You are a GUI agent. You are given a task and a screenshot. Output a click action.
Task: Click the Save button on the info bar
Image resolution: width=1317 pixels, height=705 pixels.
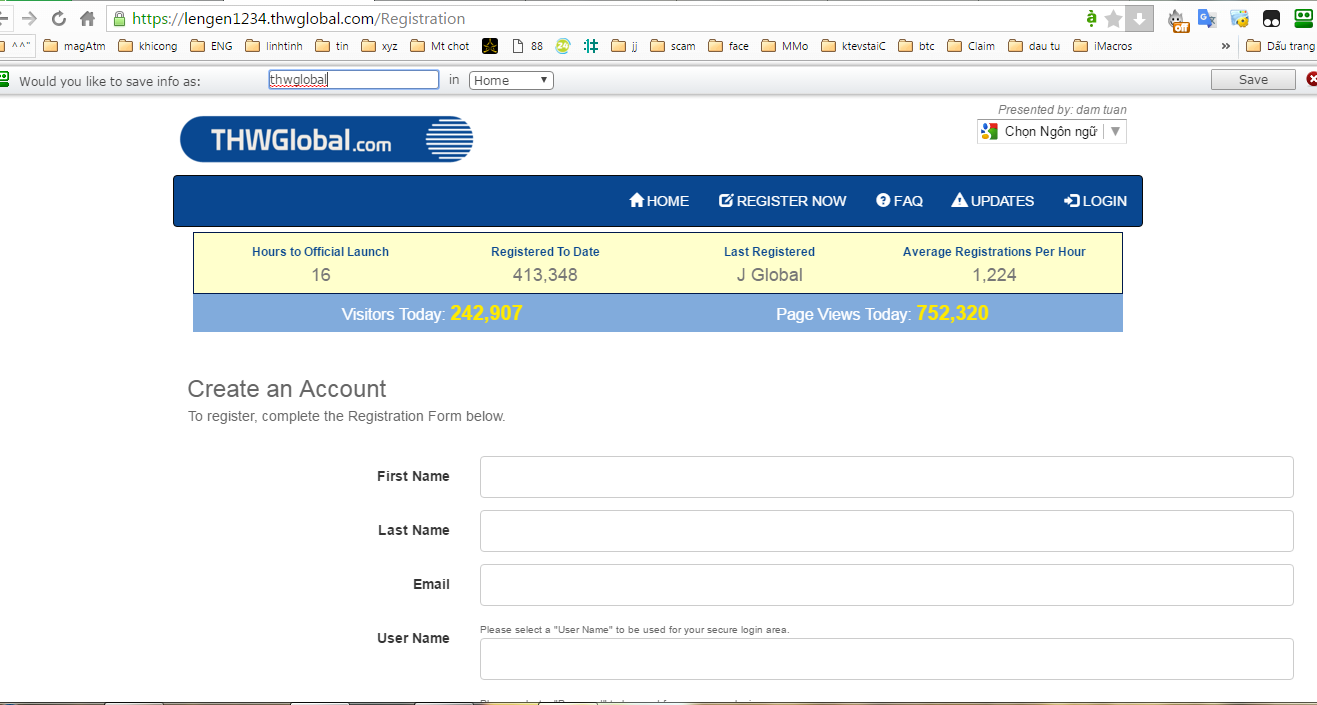click(x=1253, y=80)
